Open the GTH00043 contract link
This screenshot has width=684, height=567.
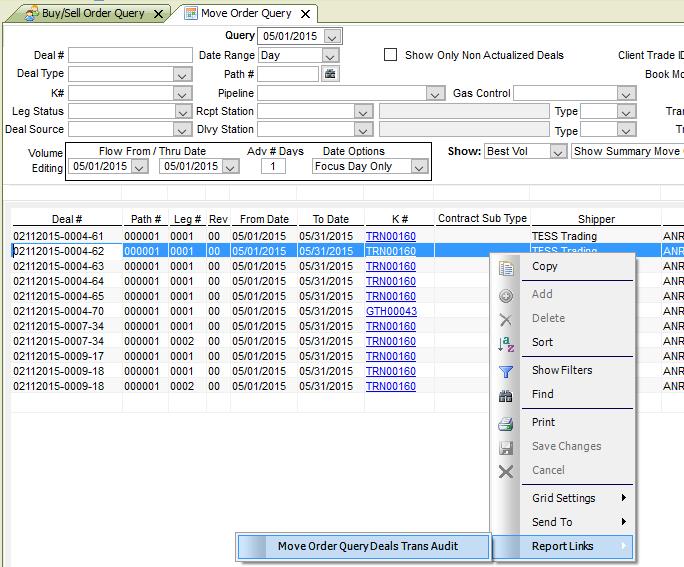point(390,312)
